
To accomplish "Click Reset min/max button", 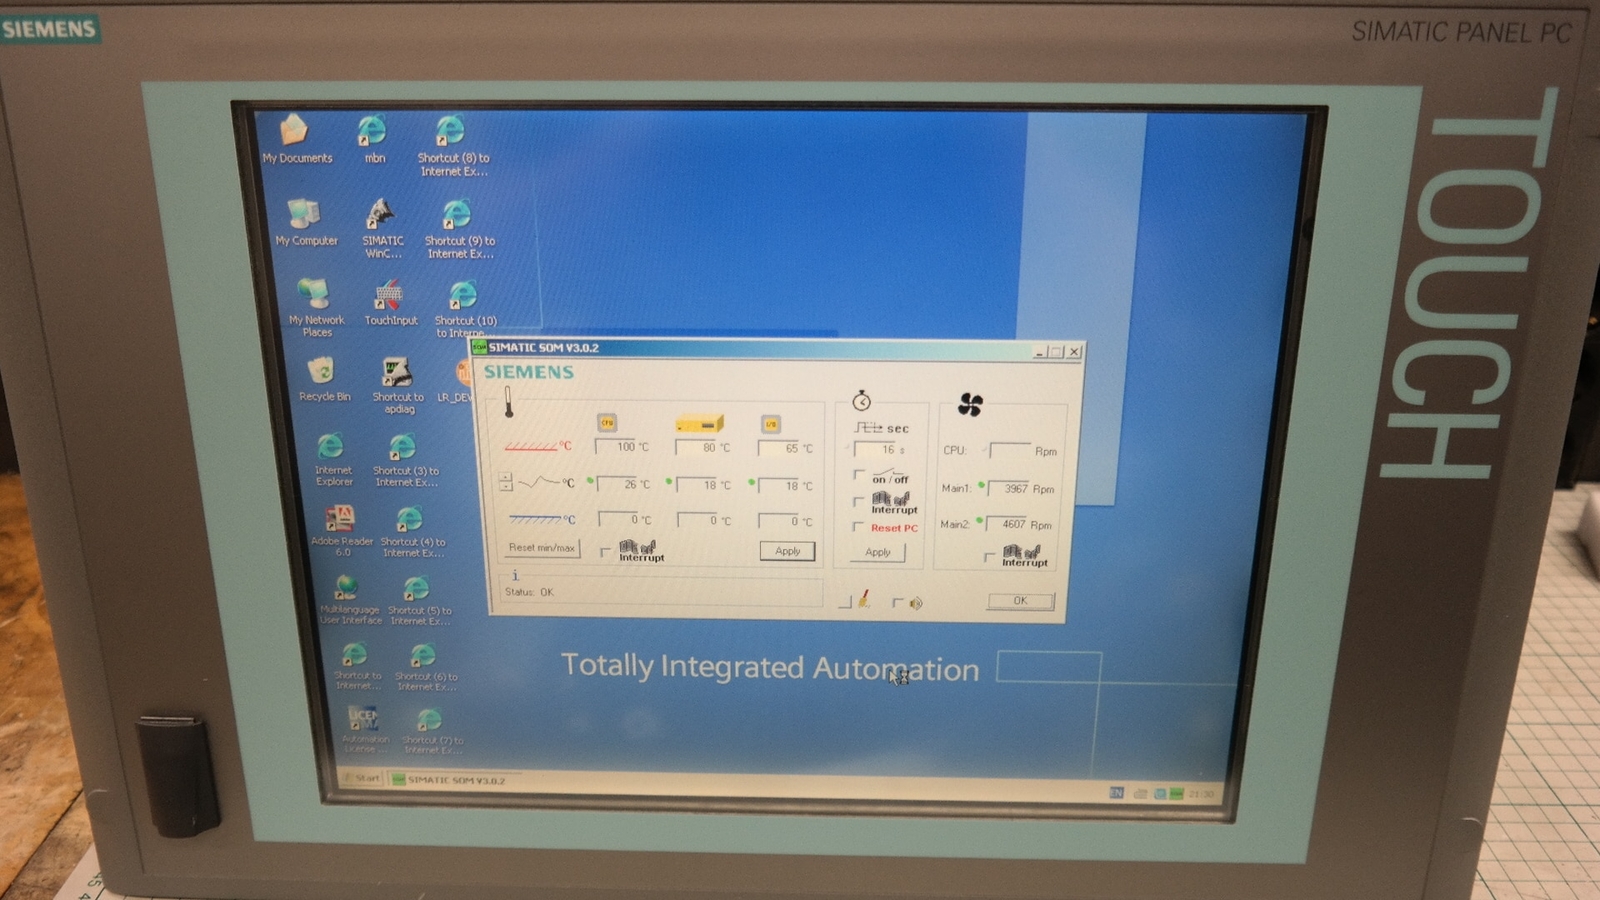I will click(541, 548).
